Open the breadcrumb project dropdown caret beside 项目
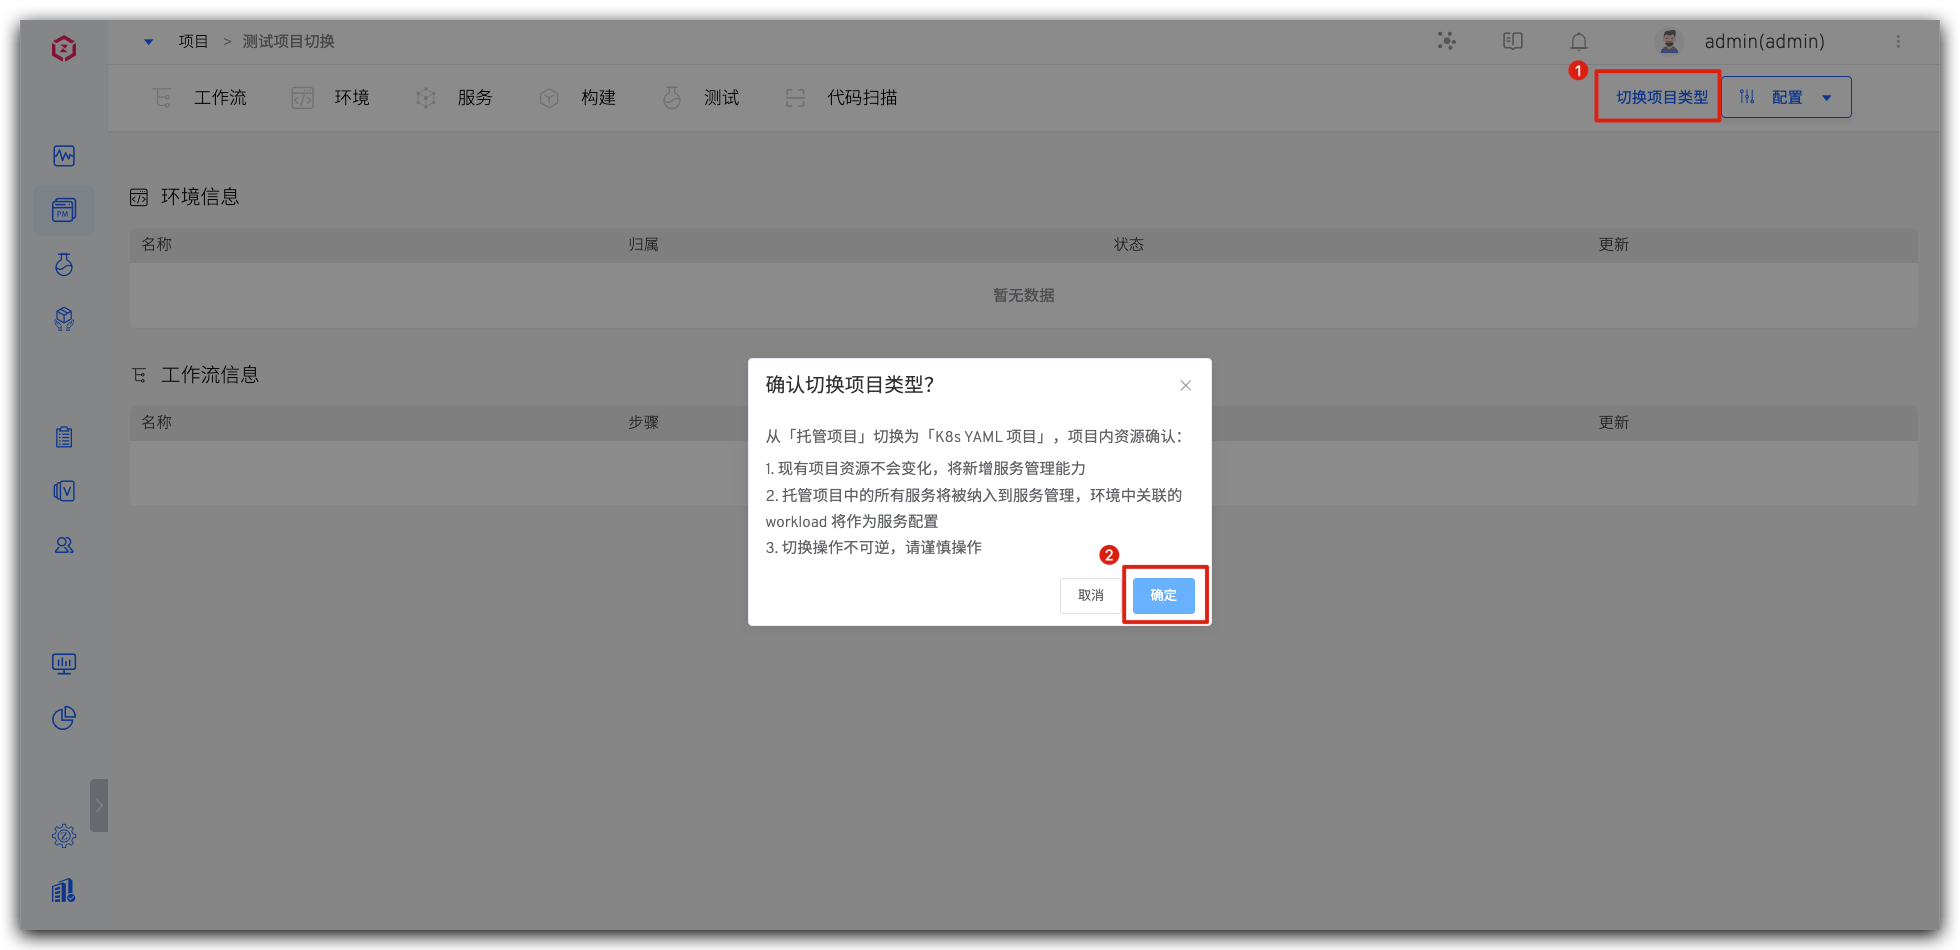 click(x=148, y=41)
